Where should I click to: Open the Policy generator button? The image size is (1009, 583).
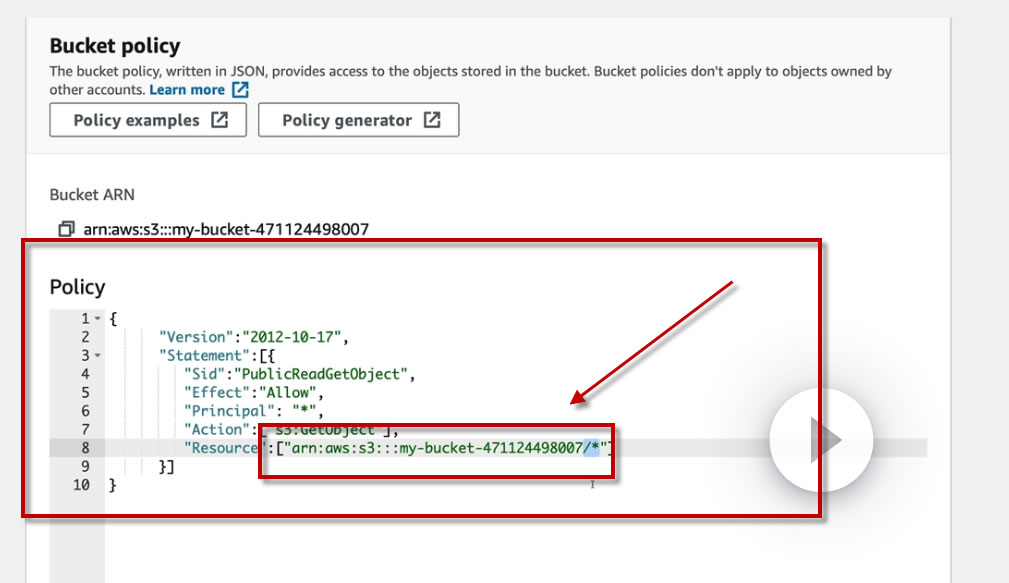(358, 120)
